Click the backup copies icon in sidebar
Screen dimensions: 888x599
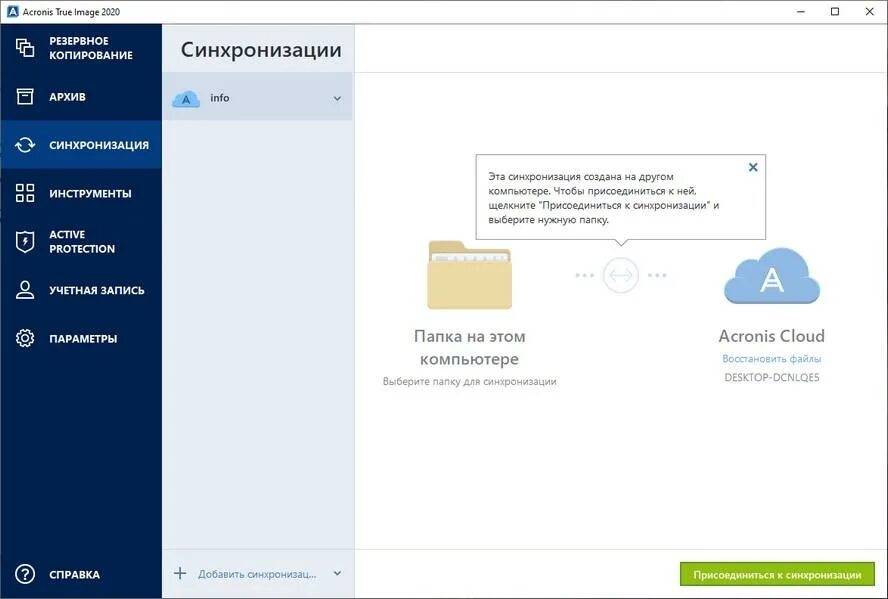click(x=25, y=48)
